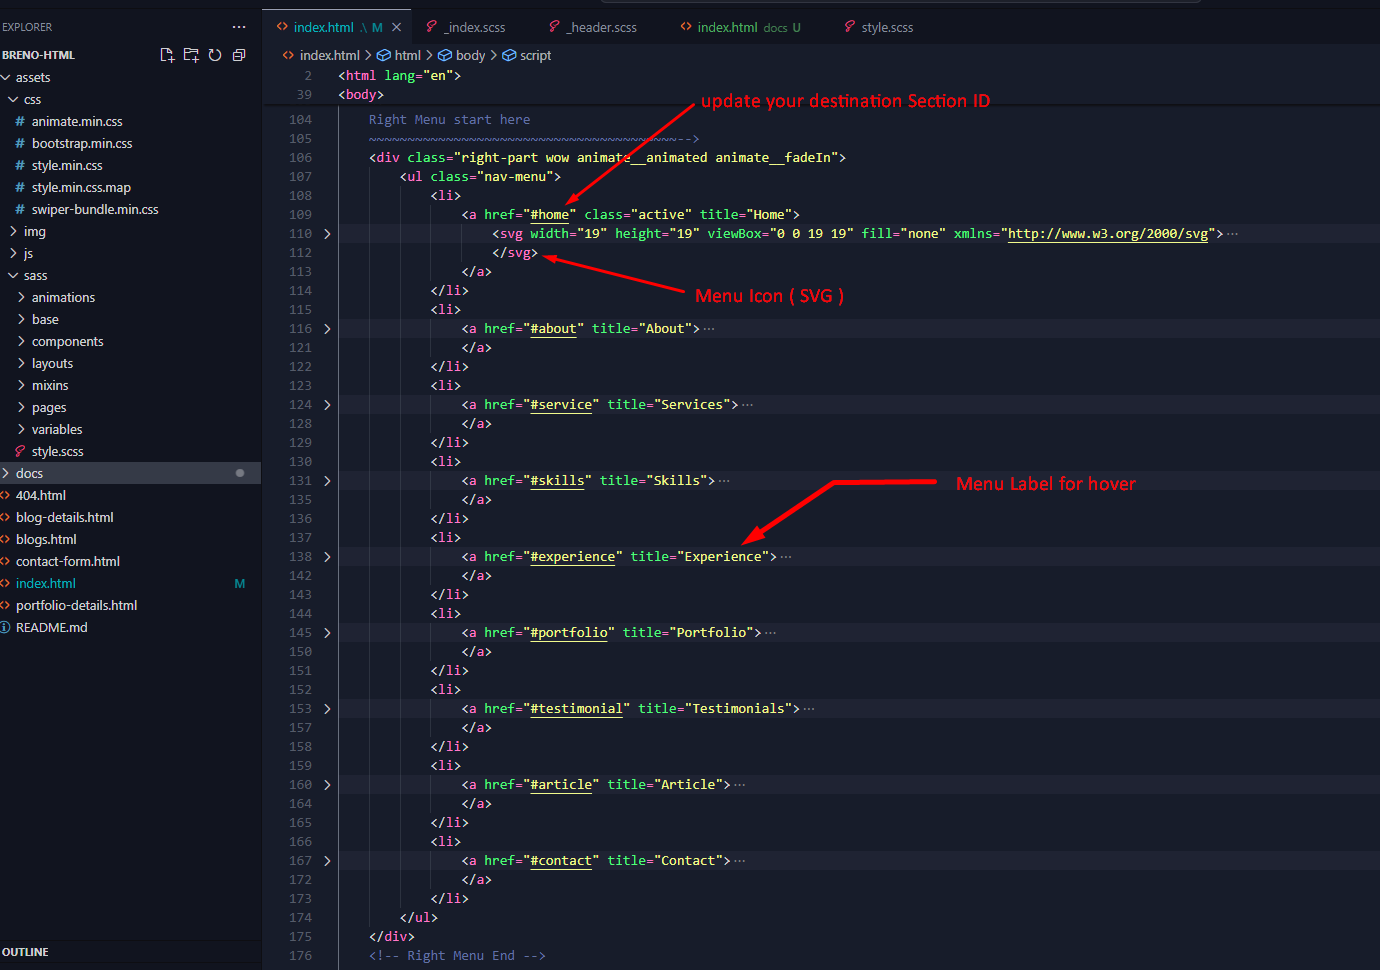Screen dimensions: 1380x970
Task: Click index.html in the breadcrumb
Action: (x=329, y=55)
